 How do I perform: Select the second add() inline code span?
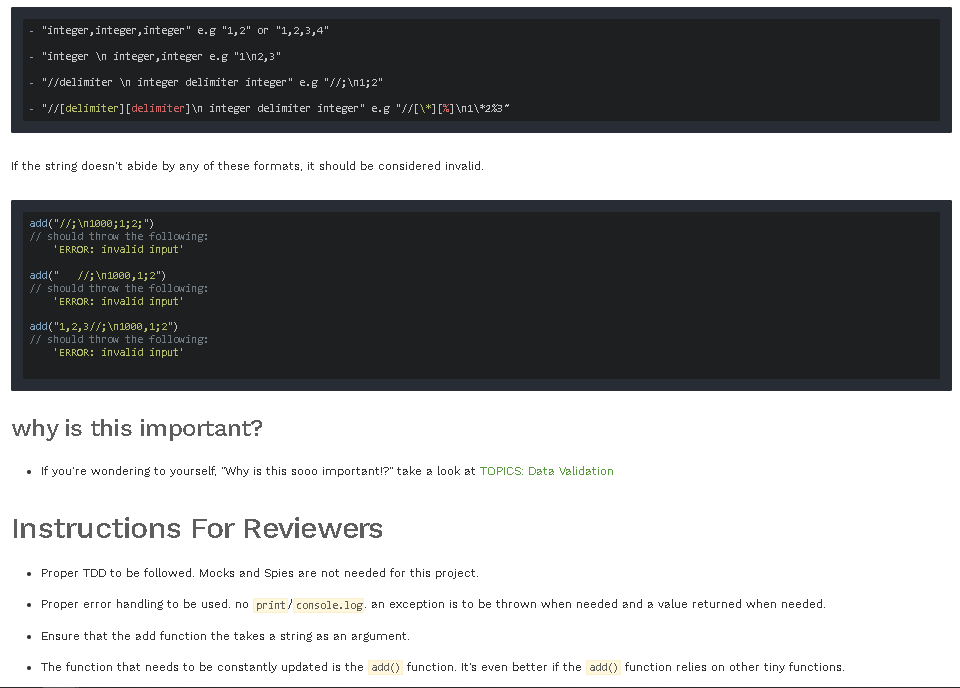[x=603, y=667]
